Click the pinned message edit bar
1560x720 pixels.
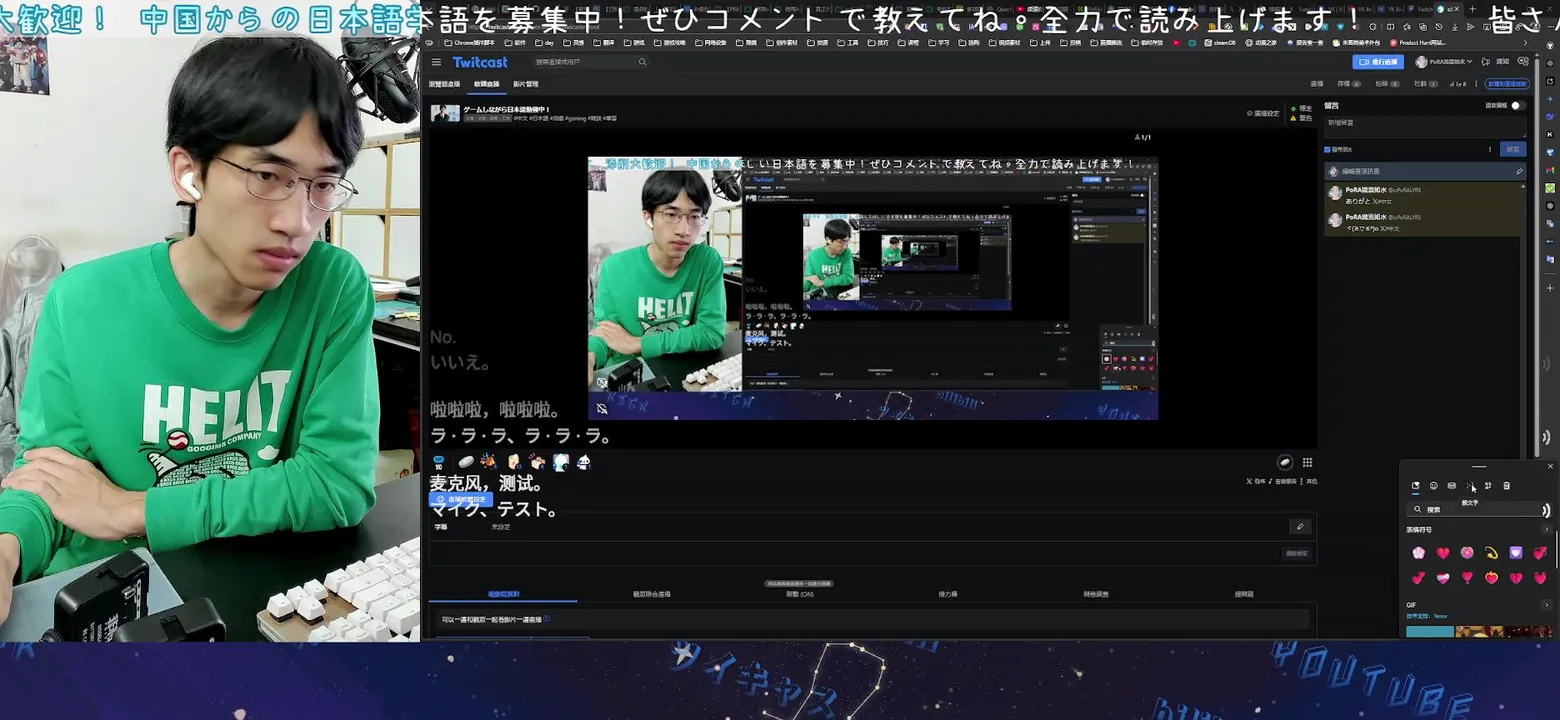click(1424, 171)
